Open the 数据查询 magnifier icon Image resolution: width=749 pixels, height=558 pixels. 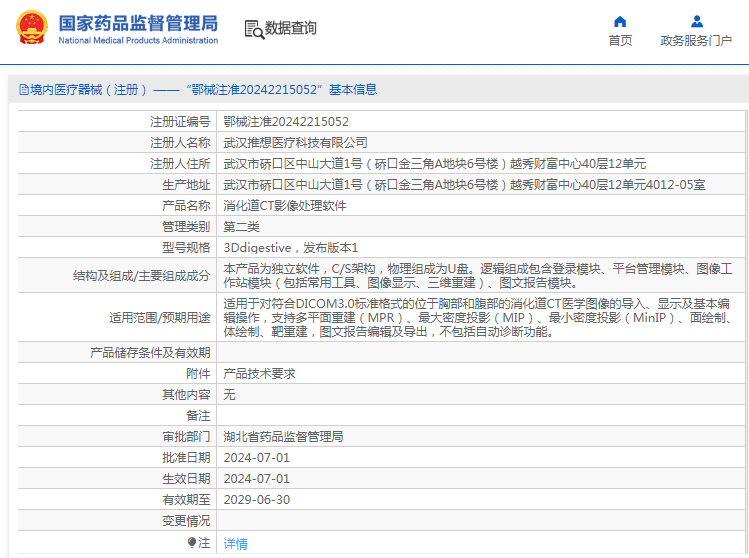point(254,29)
